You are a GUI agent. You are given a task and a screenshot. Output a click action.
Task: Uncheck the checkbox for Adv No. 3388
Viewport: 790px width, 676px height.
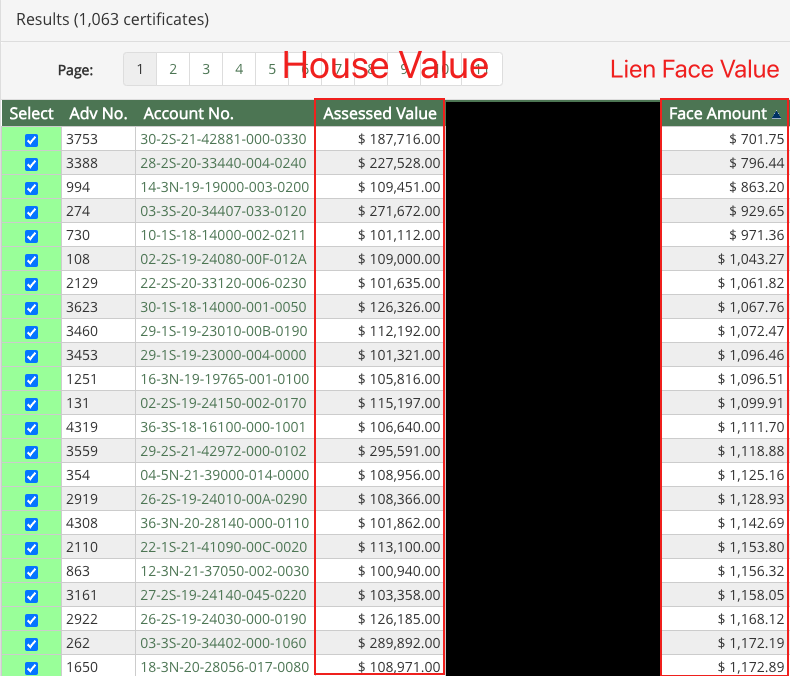pos(31,164)
